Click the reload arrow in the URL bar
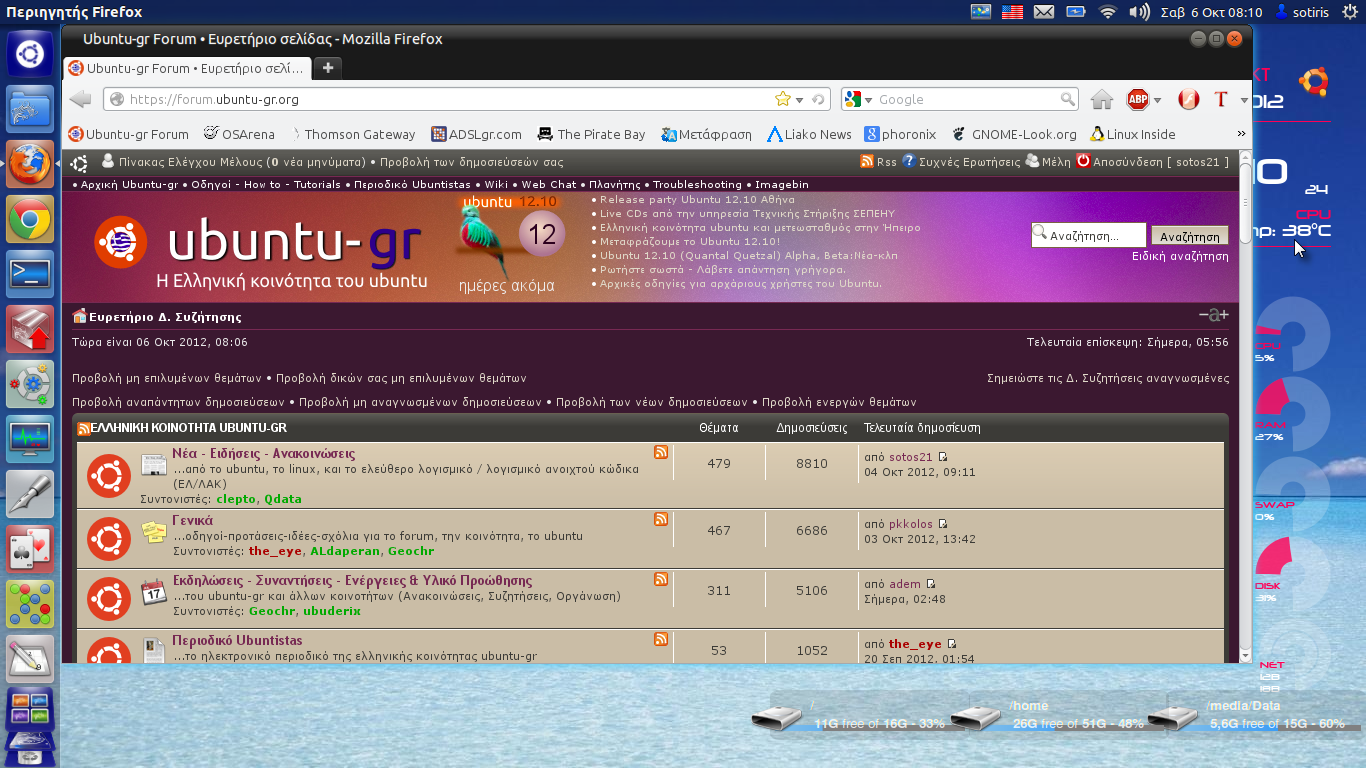Screen dimensions: 1366x768 tap(818, 99)
